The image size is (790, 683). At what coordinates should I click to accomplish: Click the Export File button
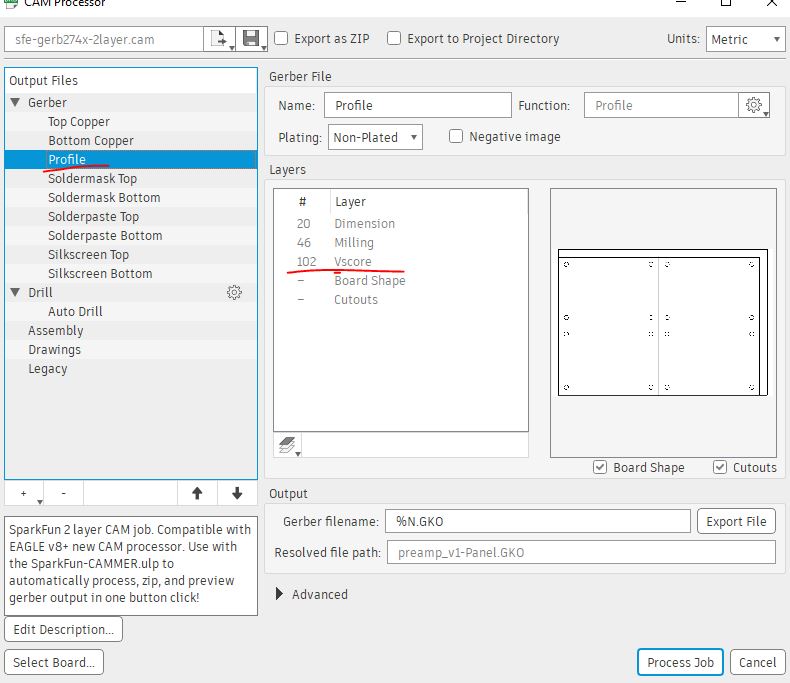click(736, 521)
